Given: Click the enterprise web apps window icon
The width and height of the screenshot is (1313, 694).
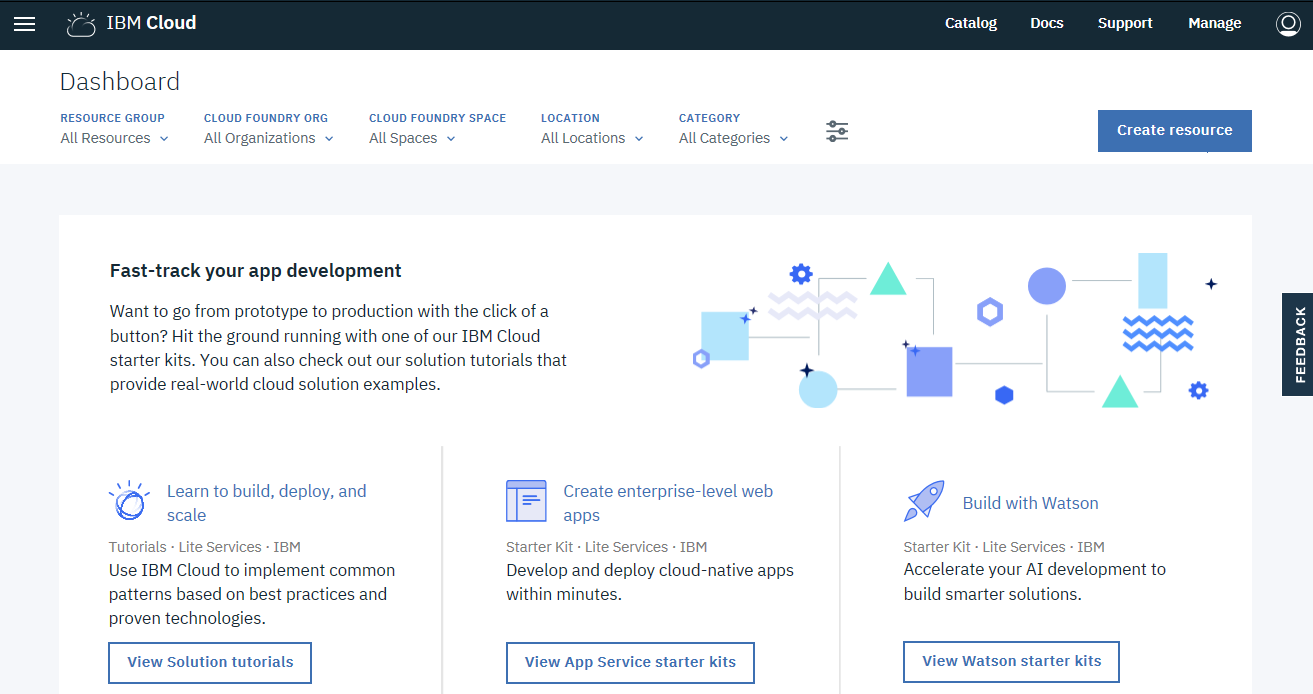Looking at the screenshot, I should pyautogui.click(x=526, y=501).
